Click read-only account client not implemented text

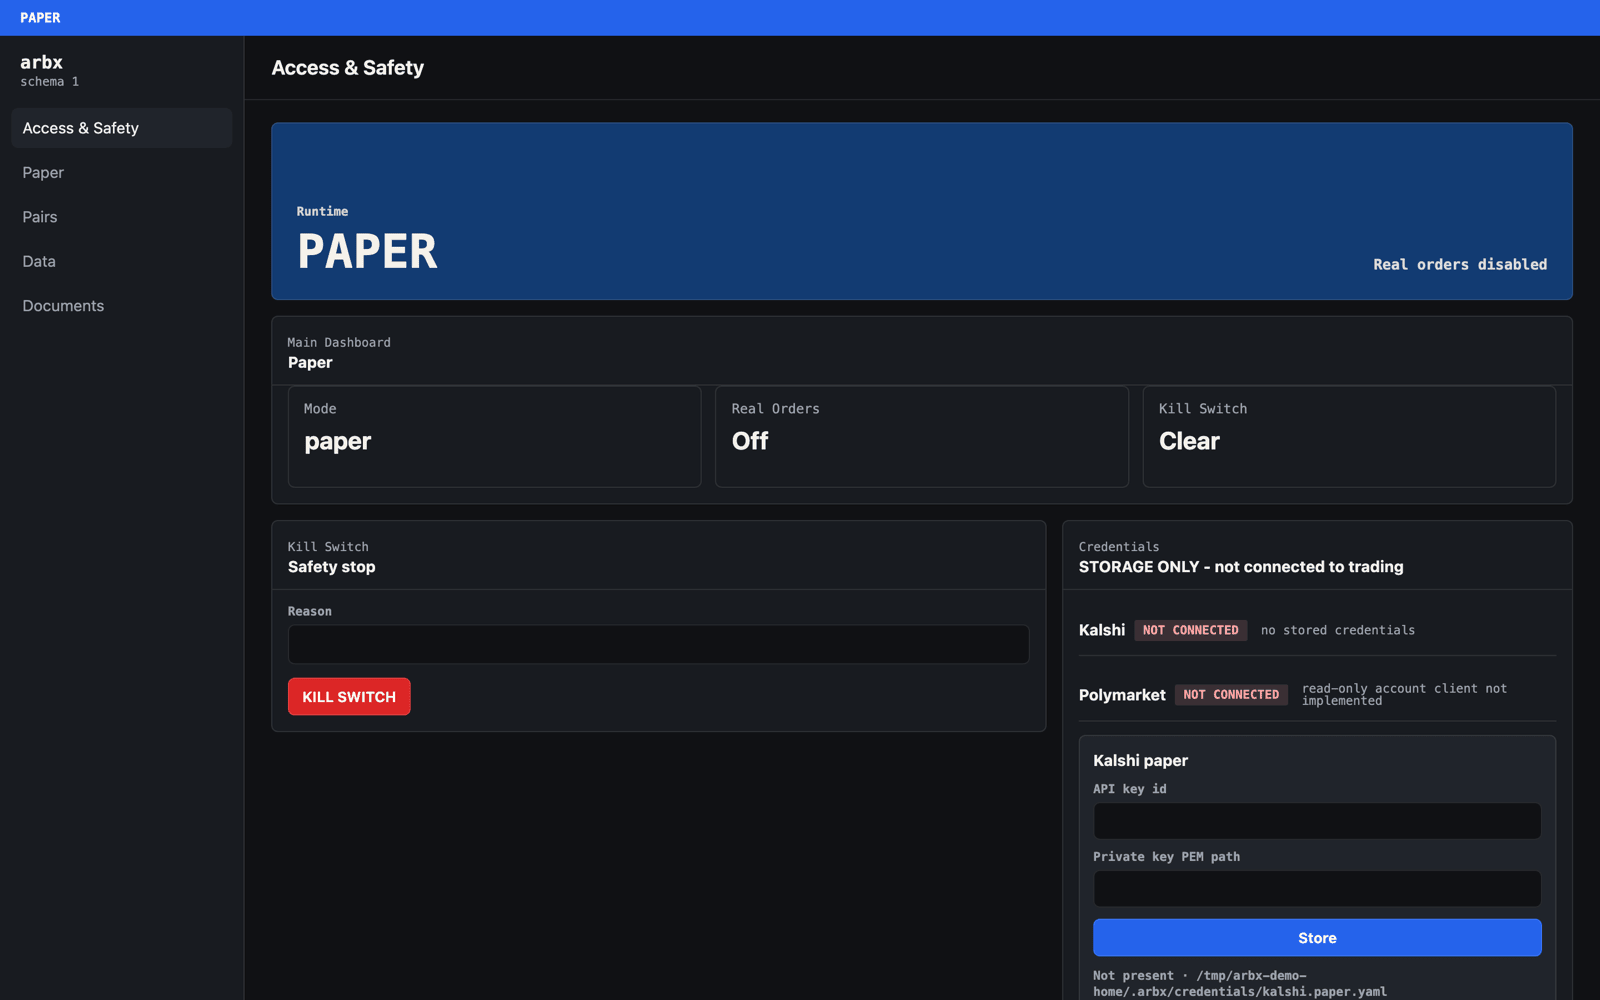point(1404,694)
